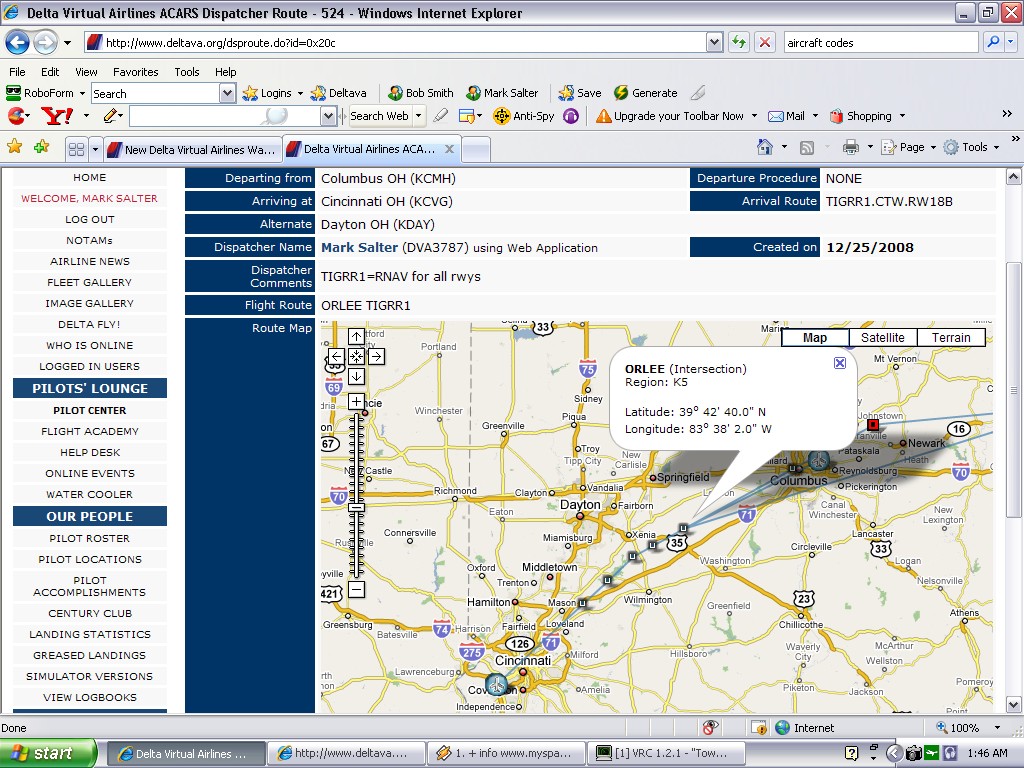Viewport: 1024px width, 768px height.
Task: Open the PILOT CENTER link
Action: 89,410
